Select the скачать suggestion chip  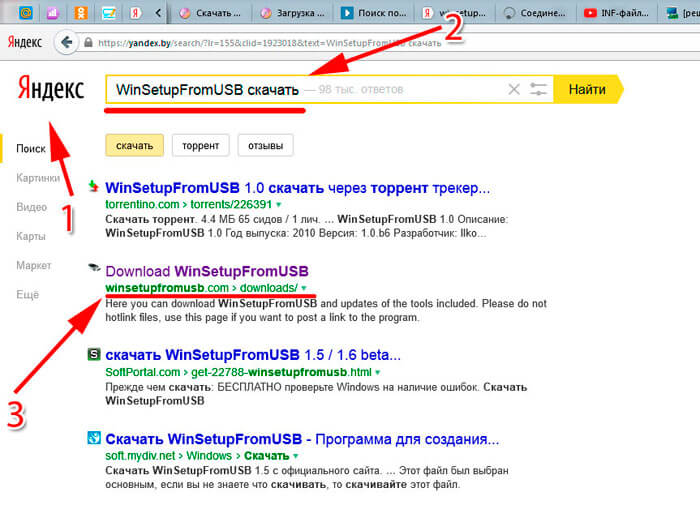tap(134, 146)
